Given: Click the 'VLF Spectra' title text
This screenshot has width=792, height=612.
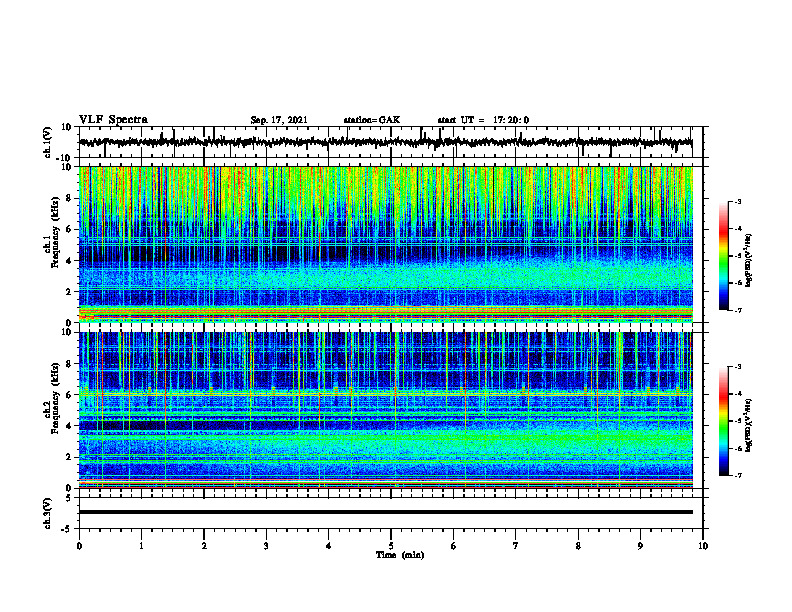Looking at the screenshot, I should tap(114, 120).
